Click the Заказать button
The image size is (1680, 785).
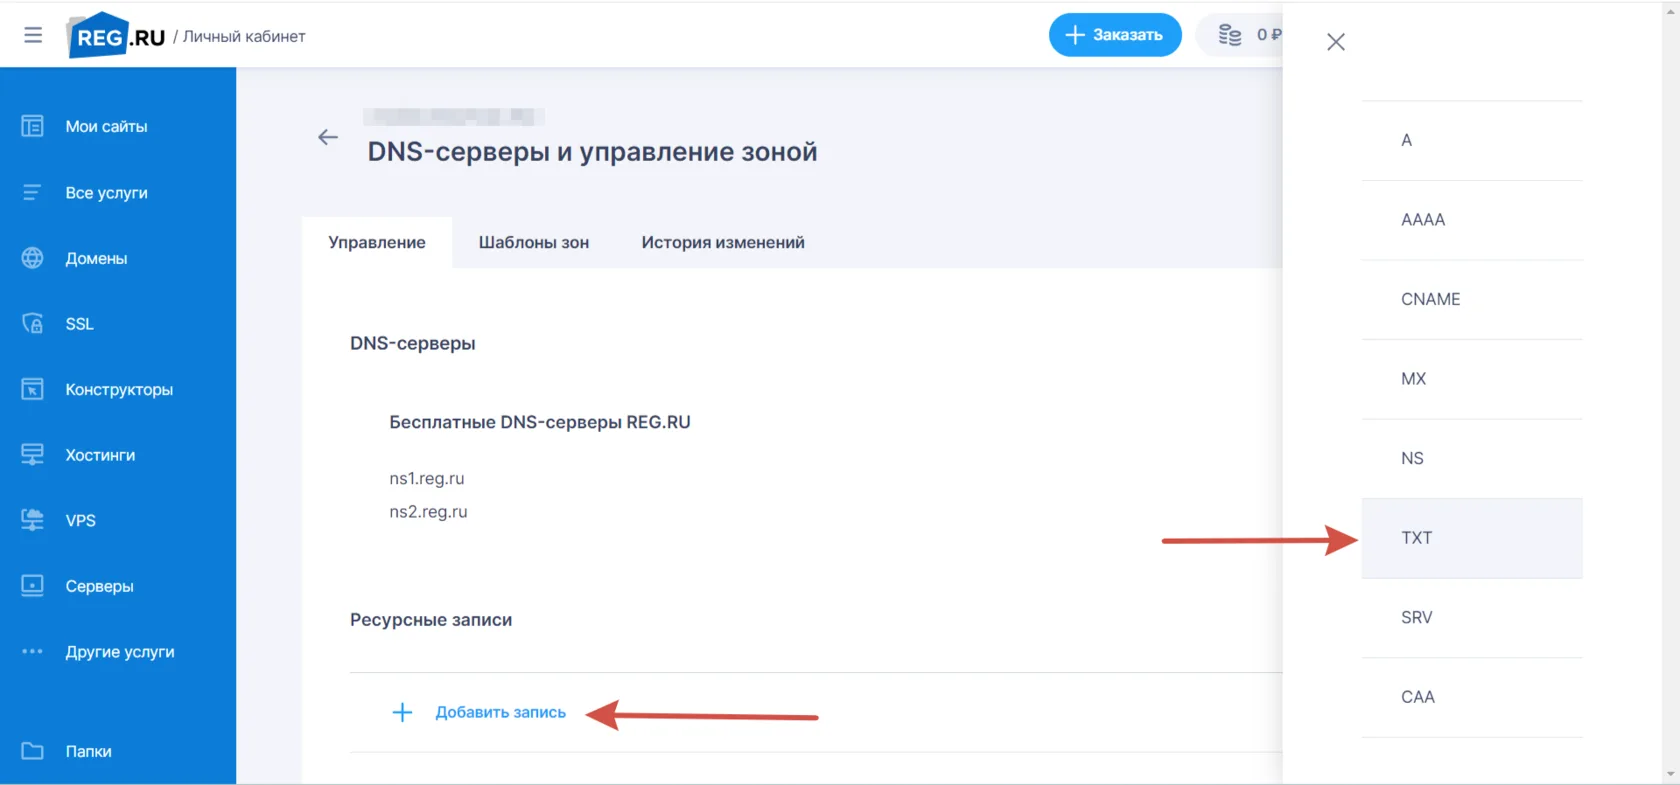[1115, 35]
